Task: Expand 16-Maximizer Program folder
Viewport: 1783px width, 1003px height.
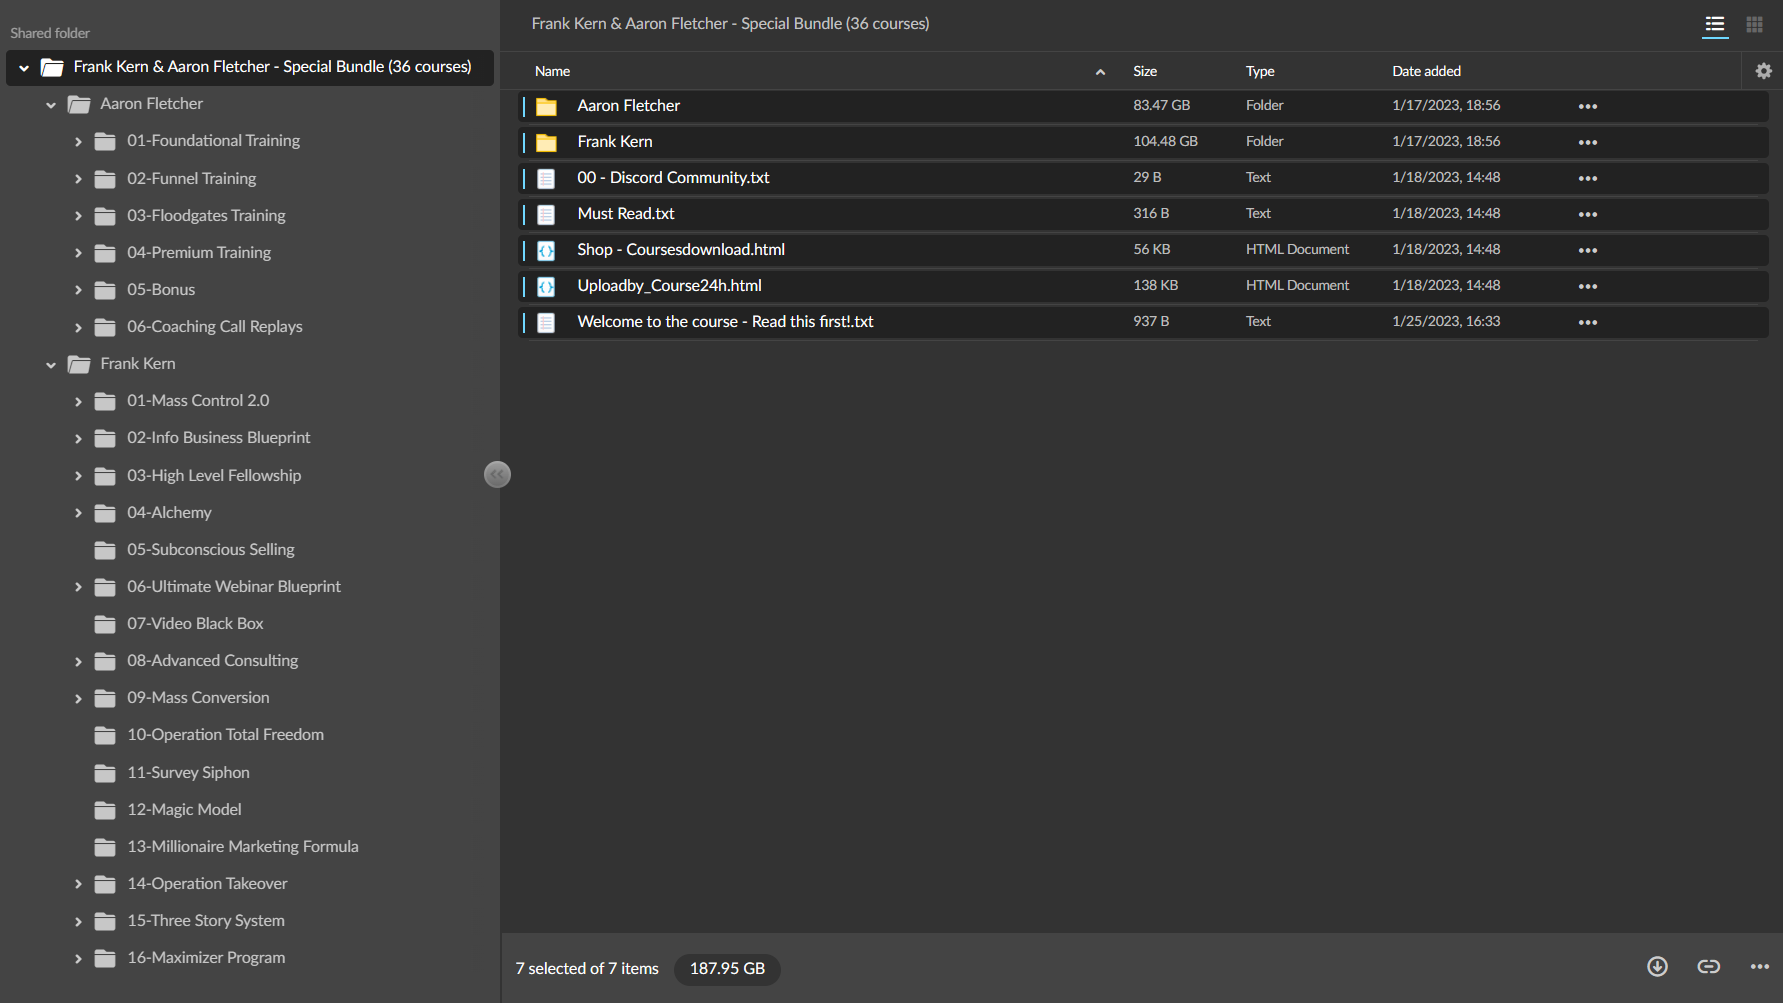Action: [x=78, y=959]
